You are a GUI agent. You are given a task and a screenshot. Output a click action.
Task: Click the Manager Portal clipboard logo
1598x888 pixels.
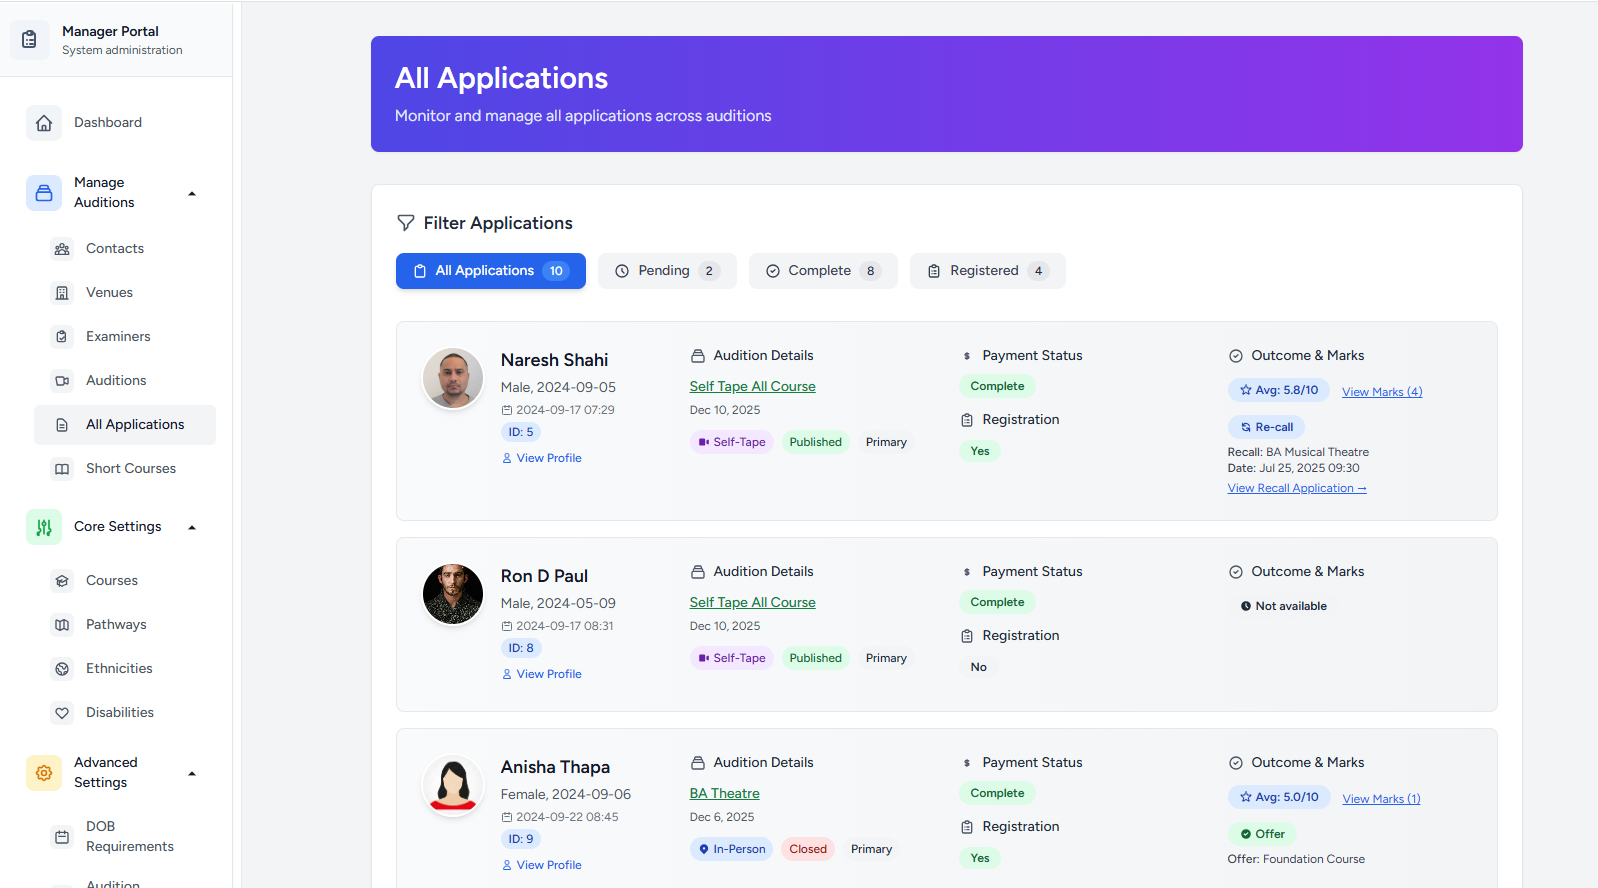[x=29, y=40]
